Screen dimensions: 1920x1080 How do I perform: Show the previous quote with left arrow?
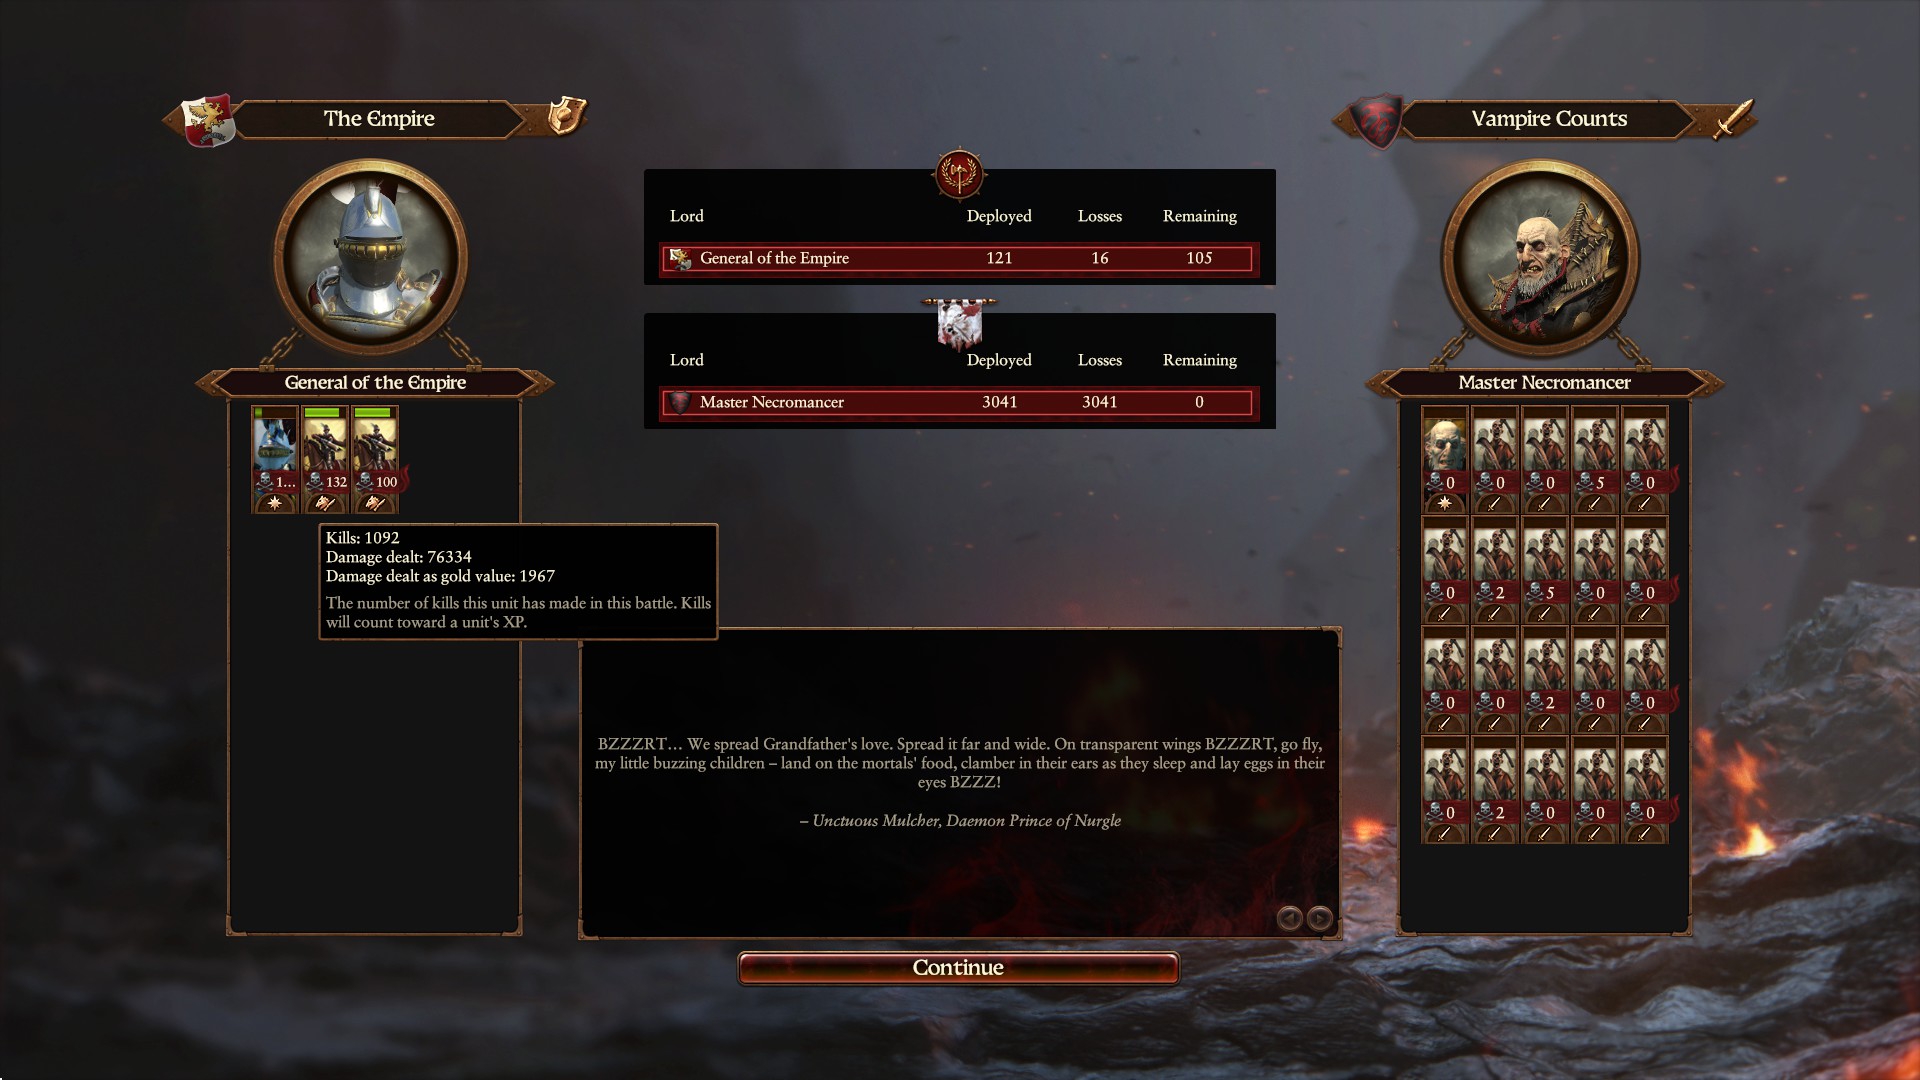(x=1289, y=918)
